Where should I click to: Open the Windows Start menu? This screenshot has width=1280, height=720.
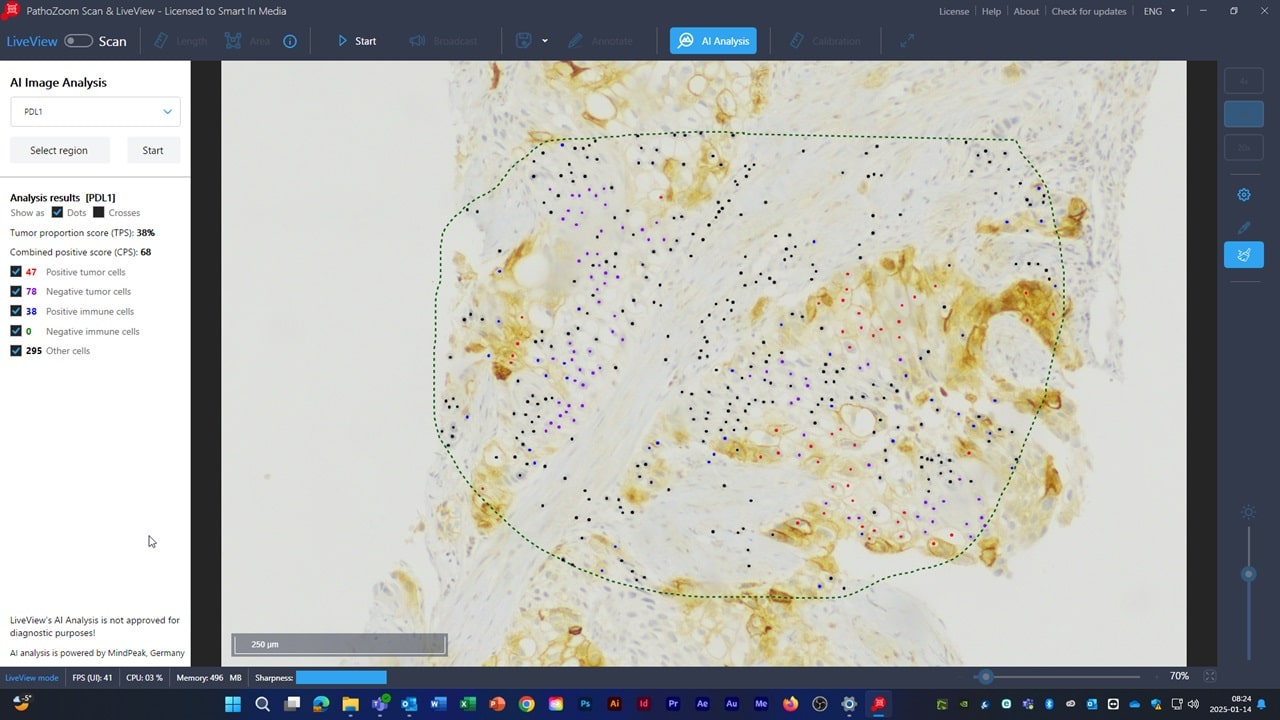pos(233,704)
